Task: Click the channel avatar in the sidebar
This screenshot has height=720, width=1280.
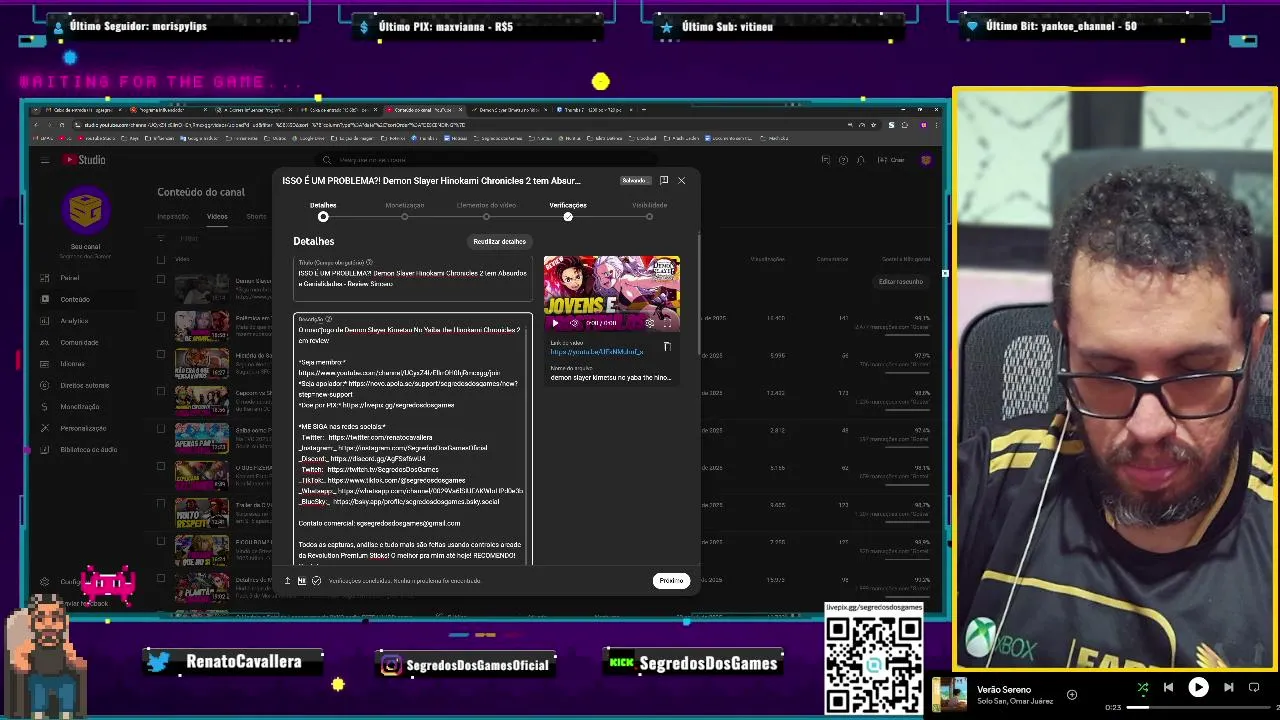Action: pyautogui.click(x=85, y=210)
